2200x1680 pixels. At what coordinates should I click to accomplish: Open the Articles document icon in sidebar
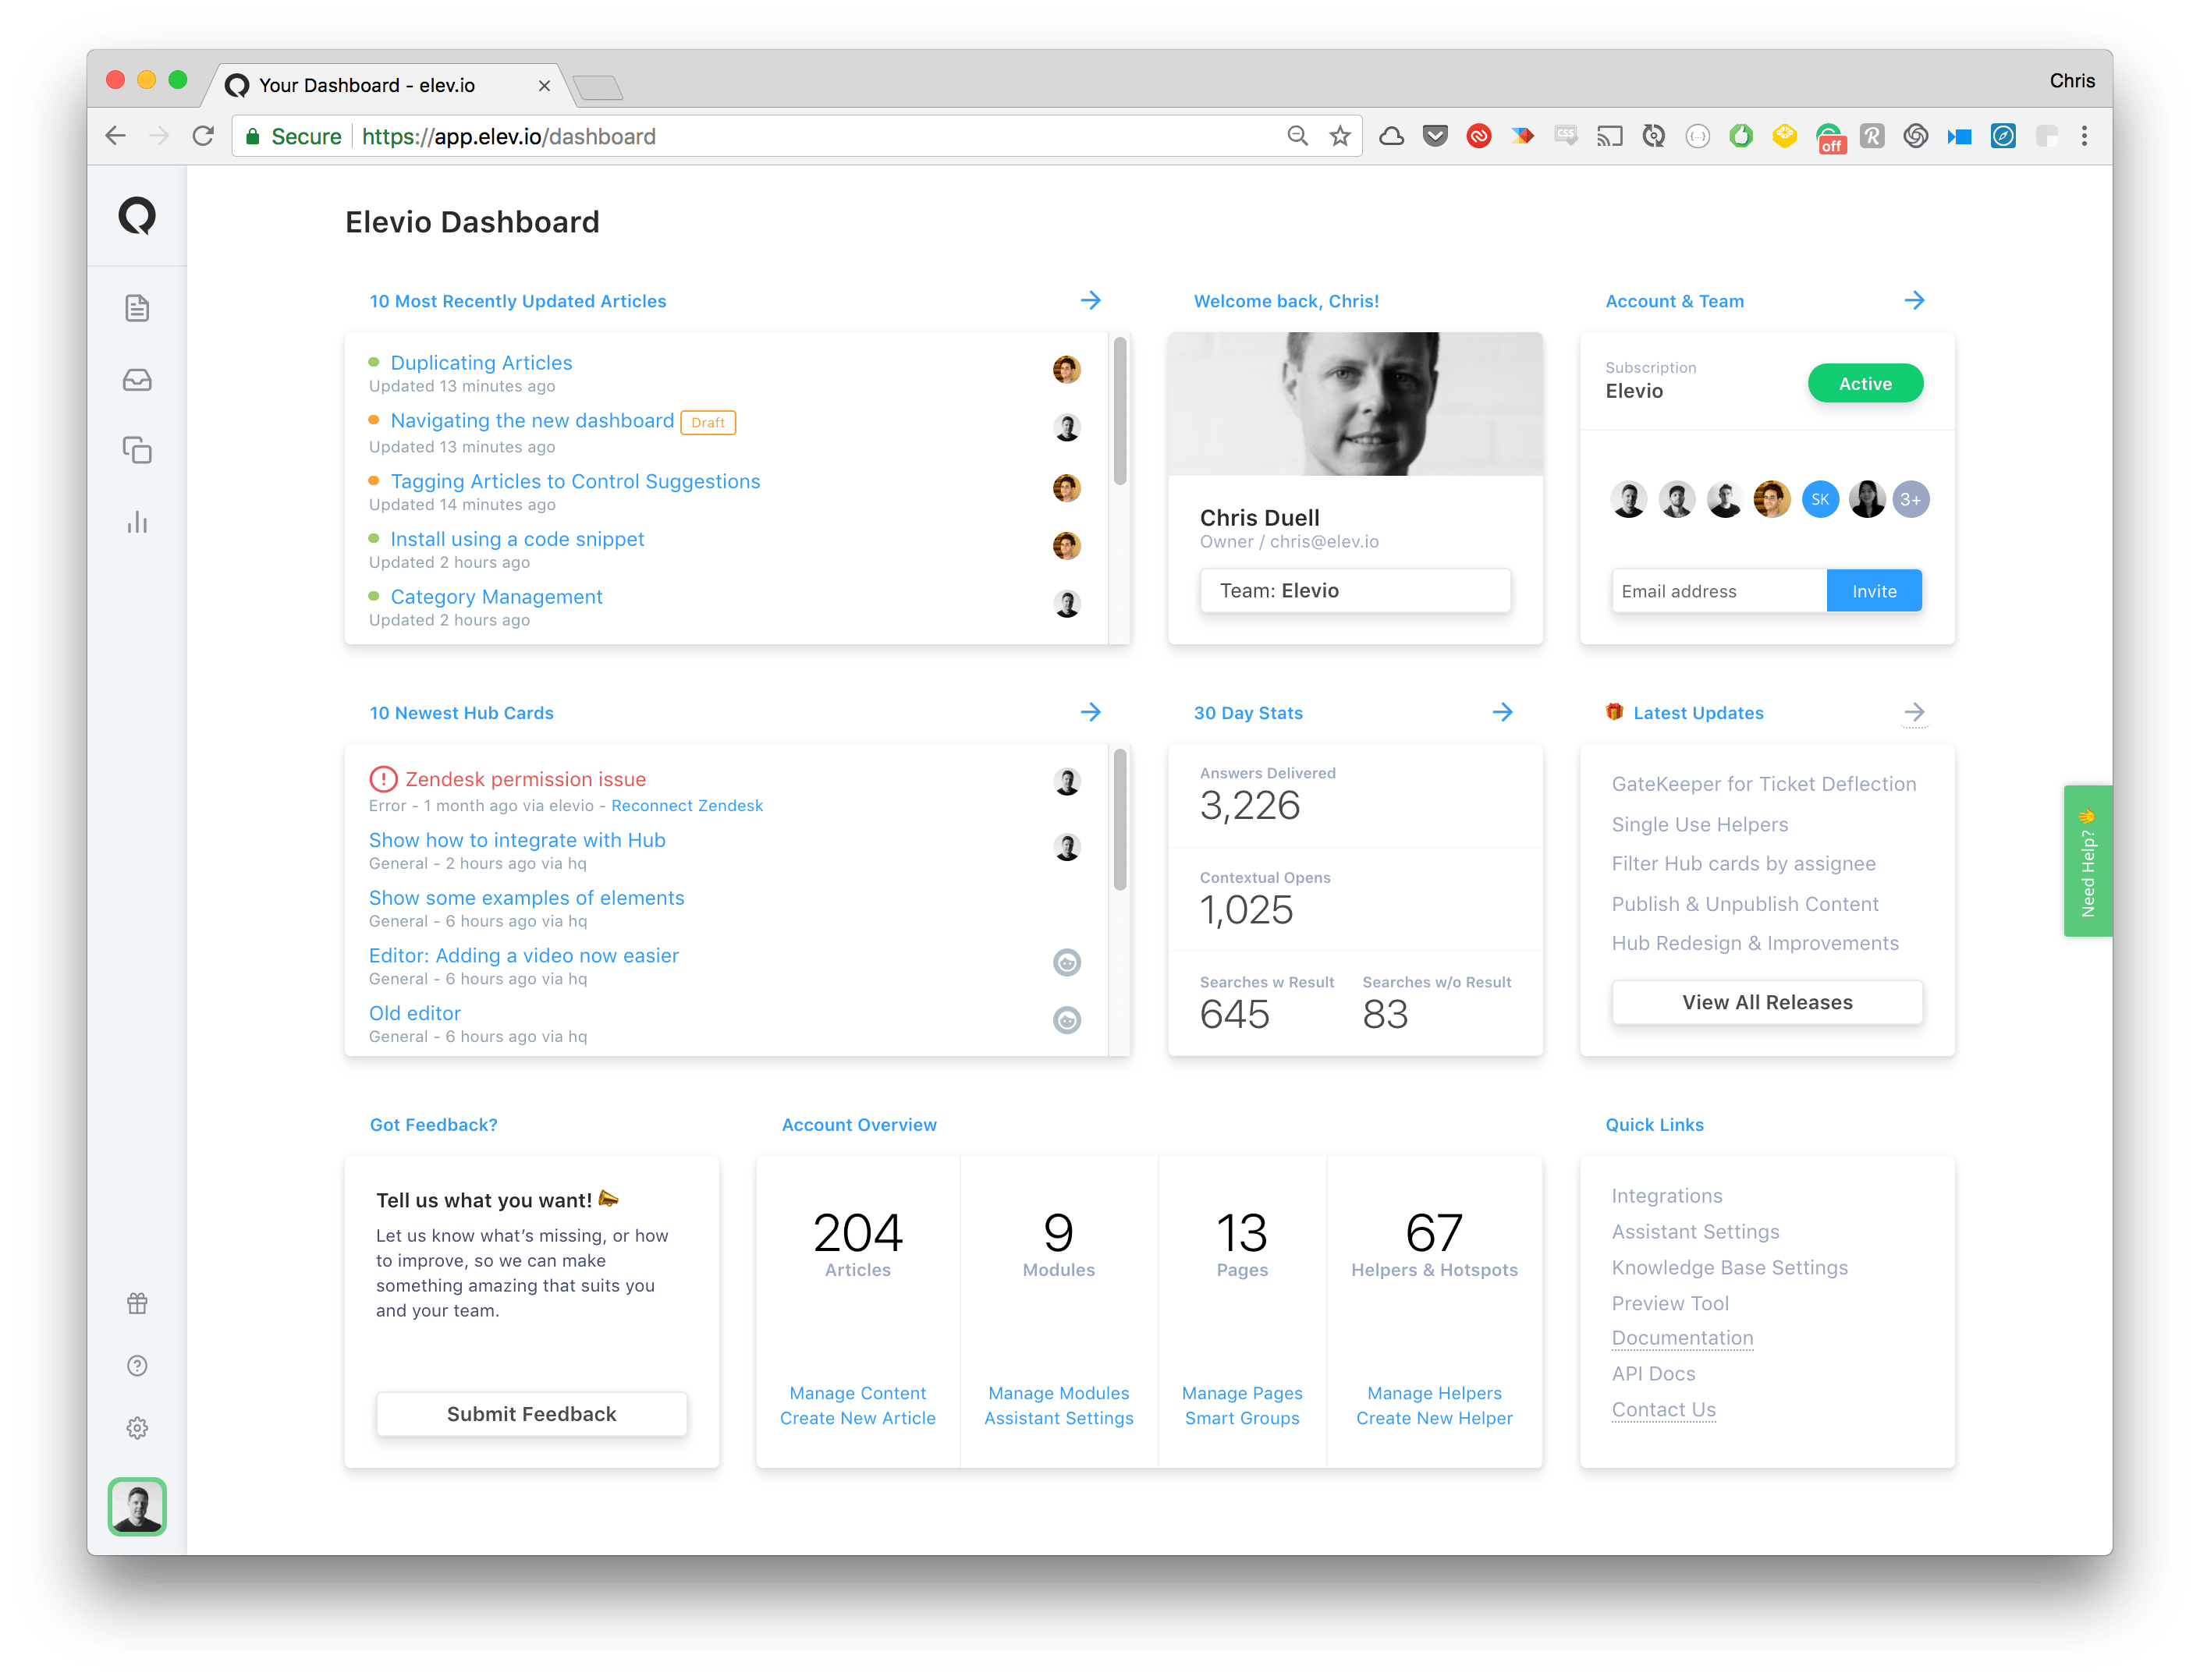[137, 308]
